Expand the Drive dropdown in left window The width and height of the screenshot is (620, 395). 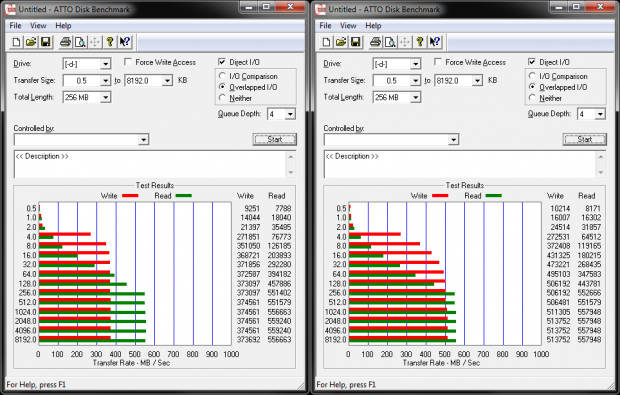[x=105, y=64]
